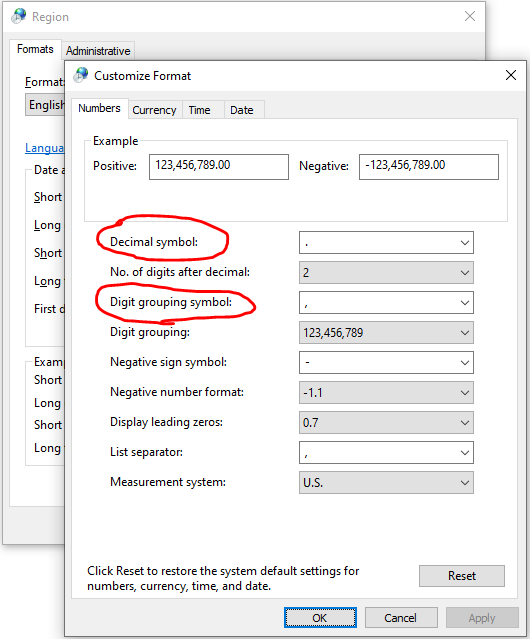Screen dimensions: 530x639
Task: Expand the Negative sign symbol dropdown
Action: tap(386, 363)
